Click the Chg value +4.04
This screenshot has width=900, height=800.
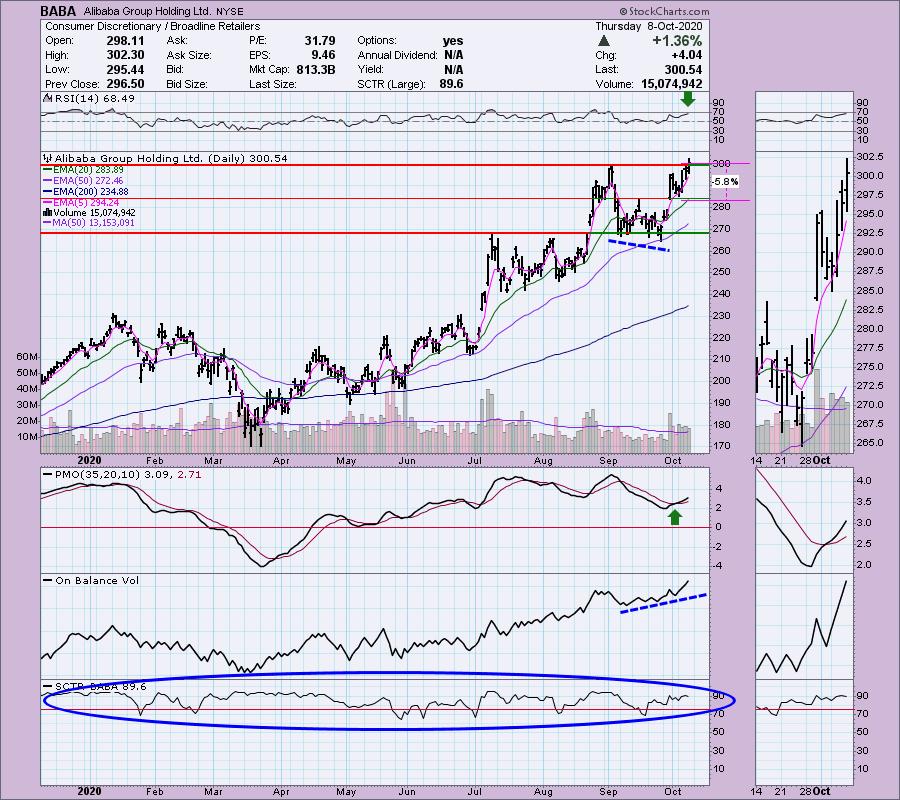(x=686, y=55)
